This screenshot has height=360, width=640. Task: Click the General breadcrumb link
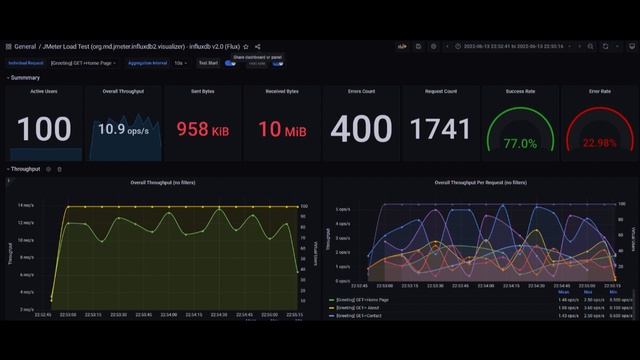coord(25,47)
